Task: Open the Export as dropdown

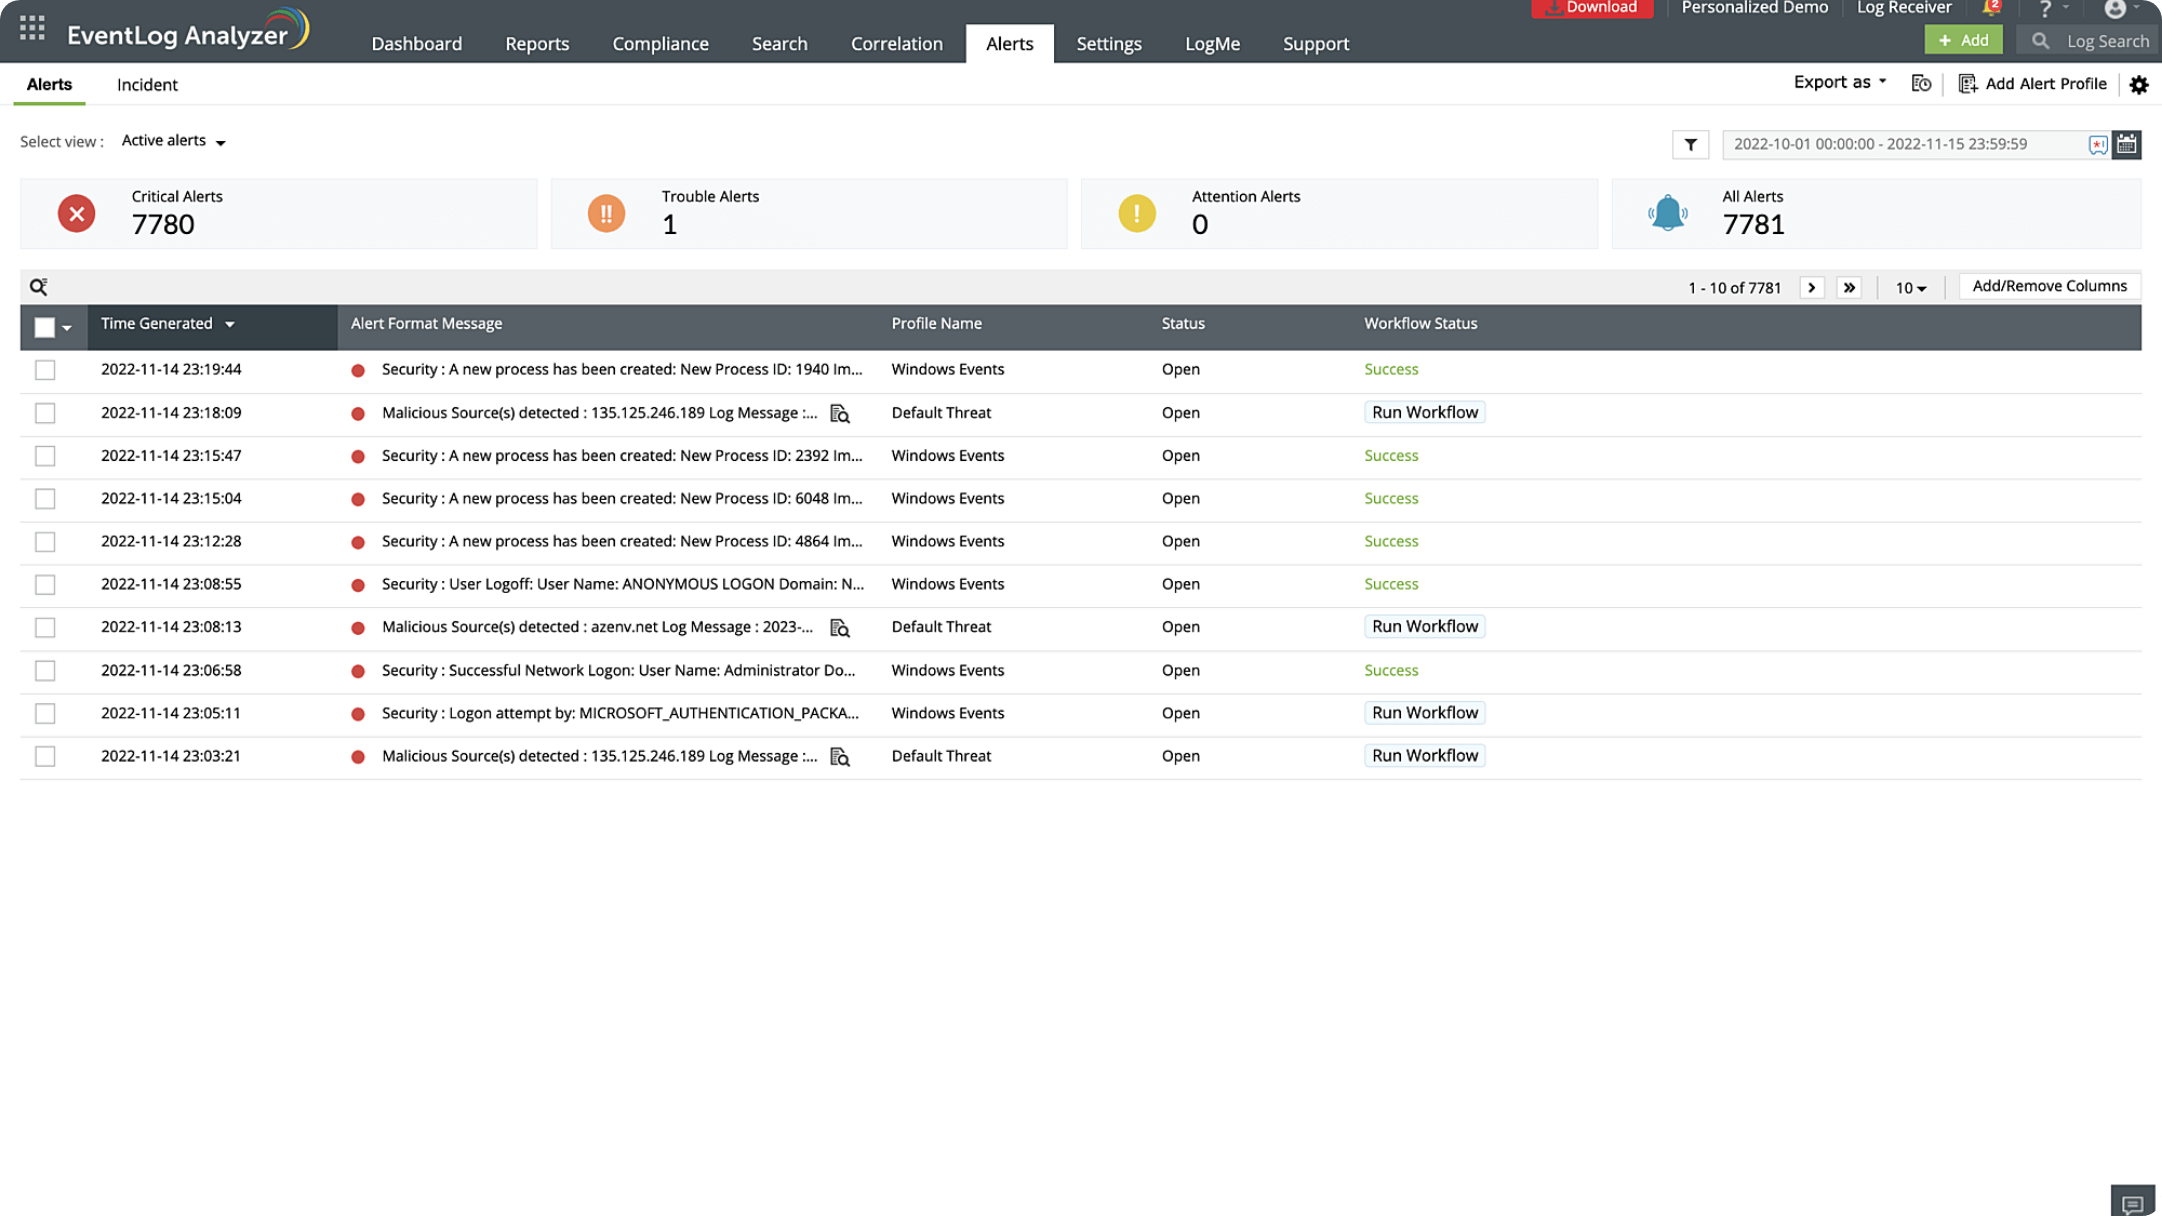Action: pos(1839,83)
